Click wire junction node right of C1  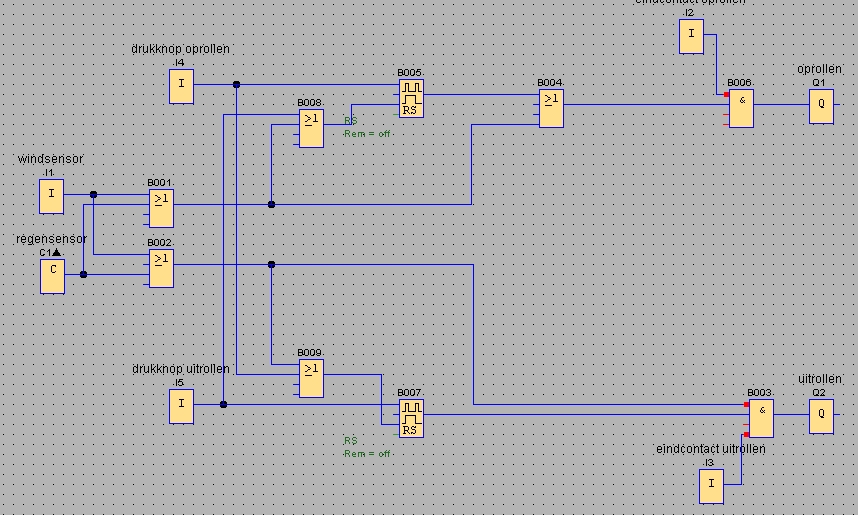click(x=83, y=275)
